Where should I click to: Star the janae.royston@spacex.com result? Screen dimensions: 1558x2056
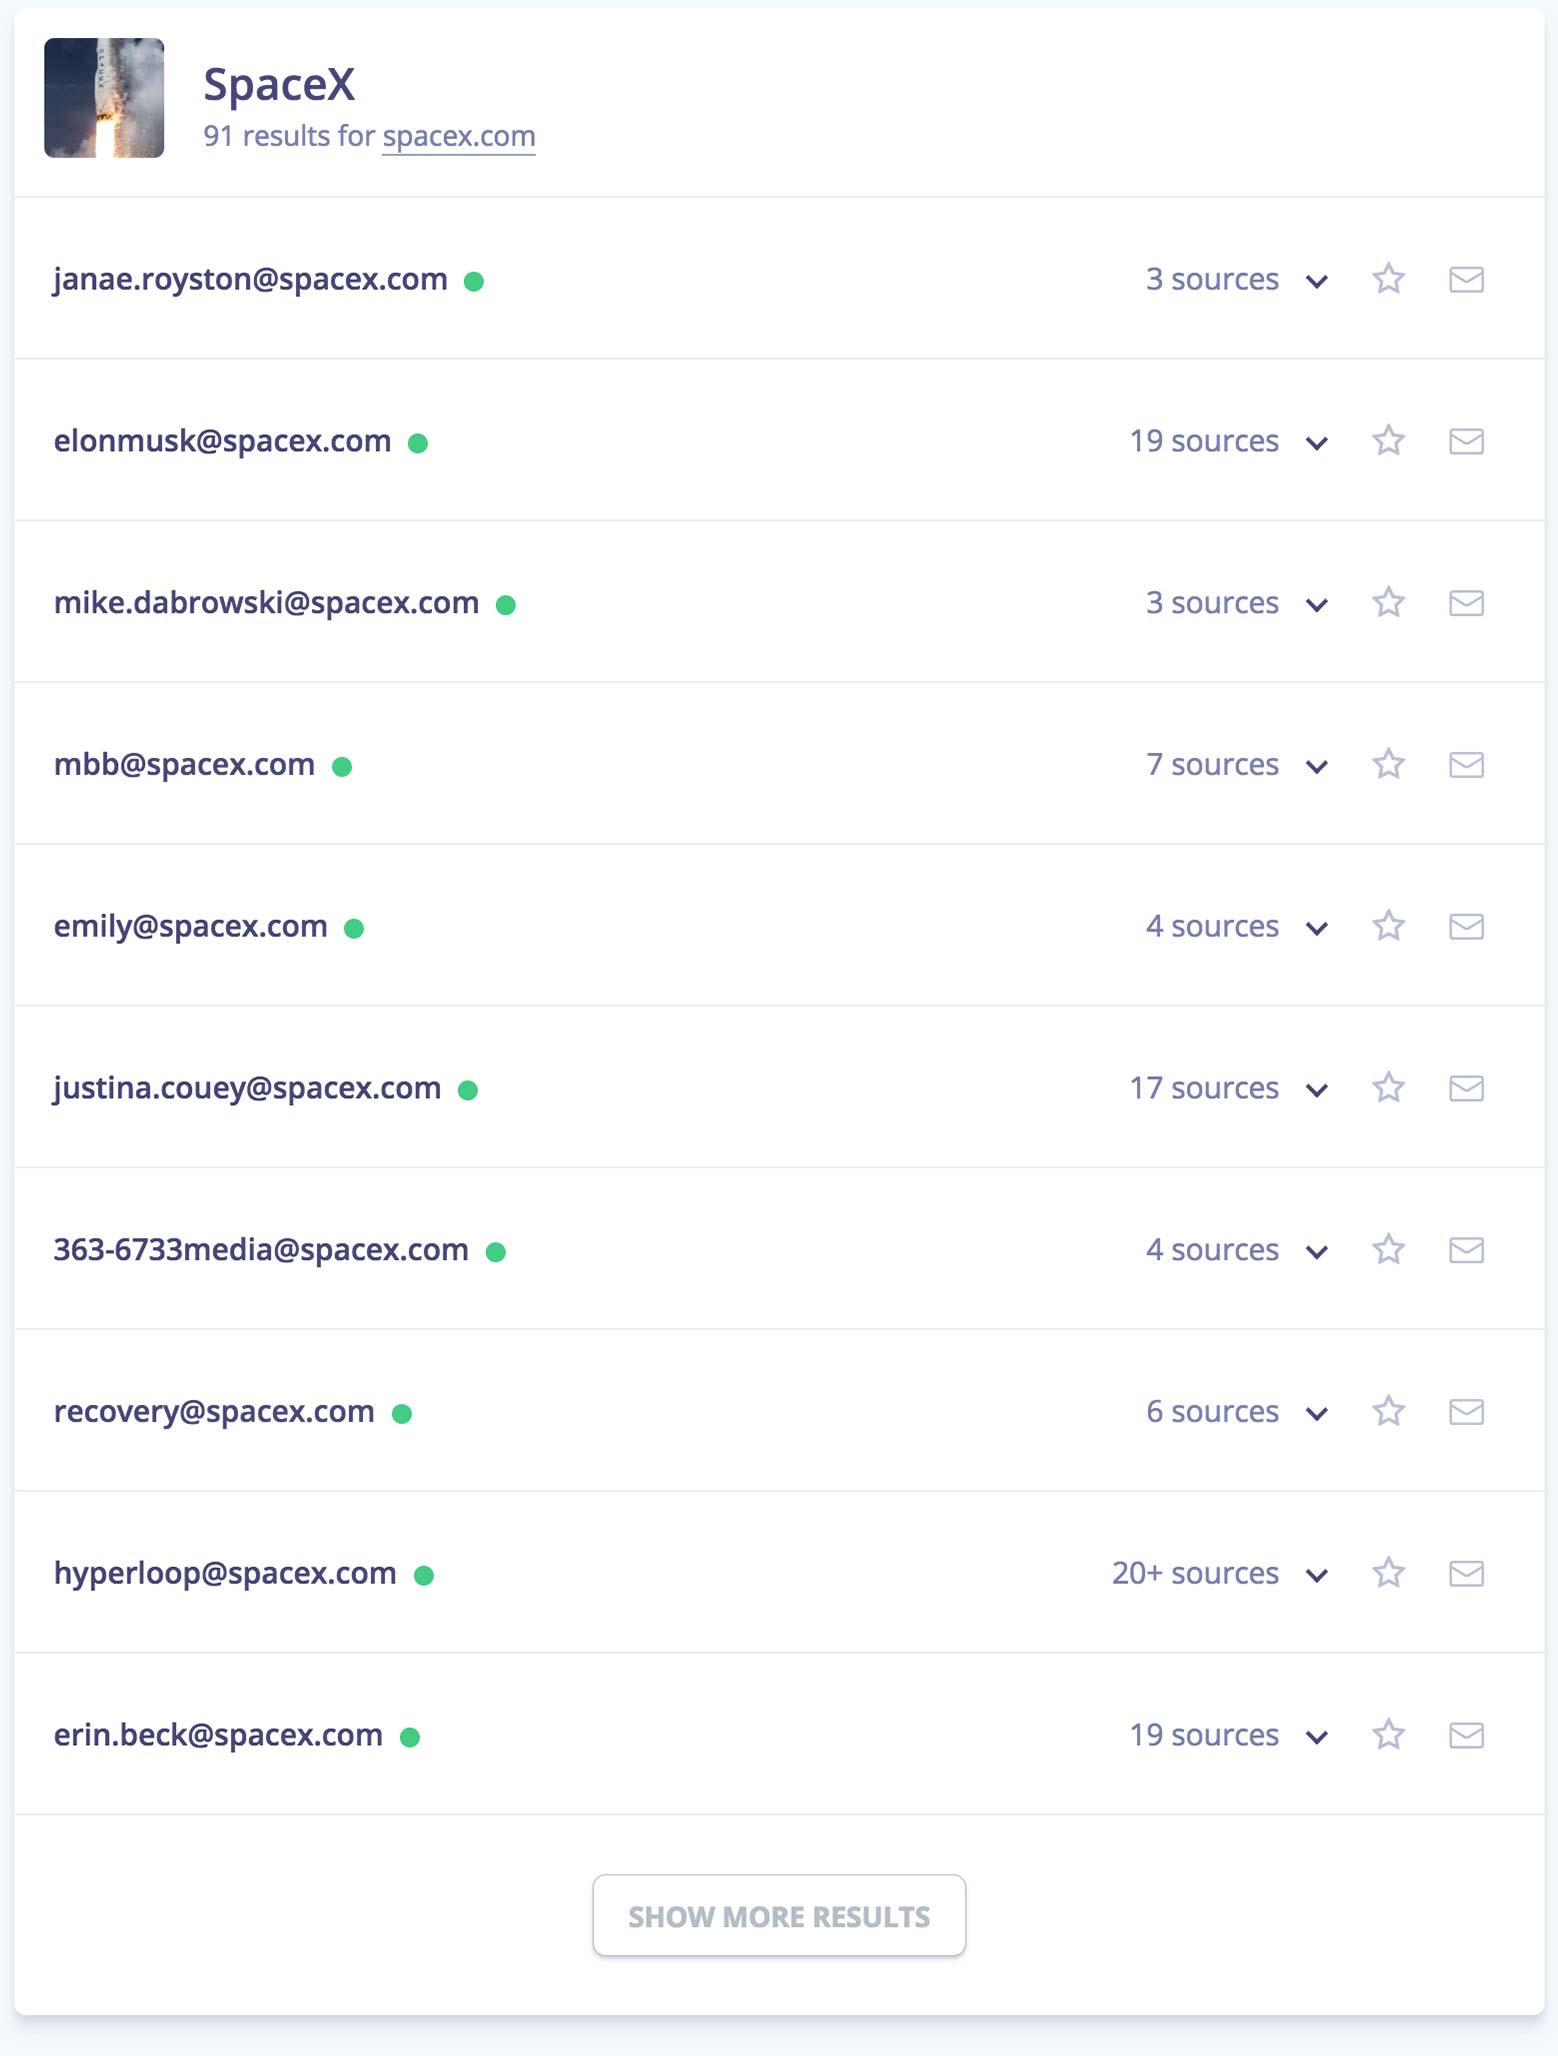coord(1388,278)
